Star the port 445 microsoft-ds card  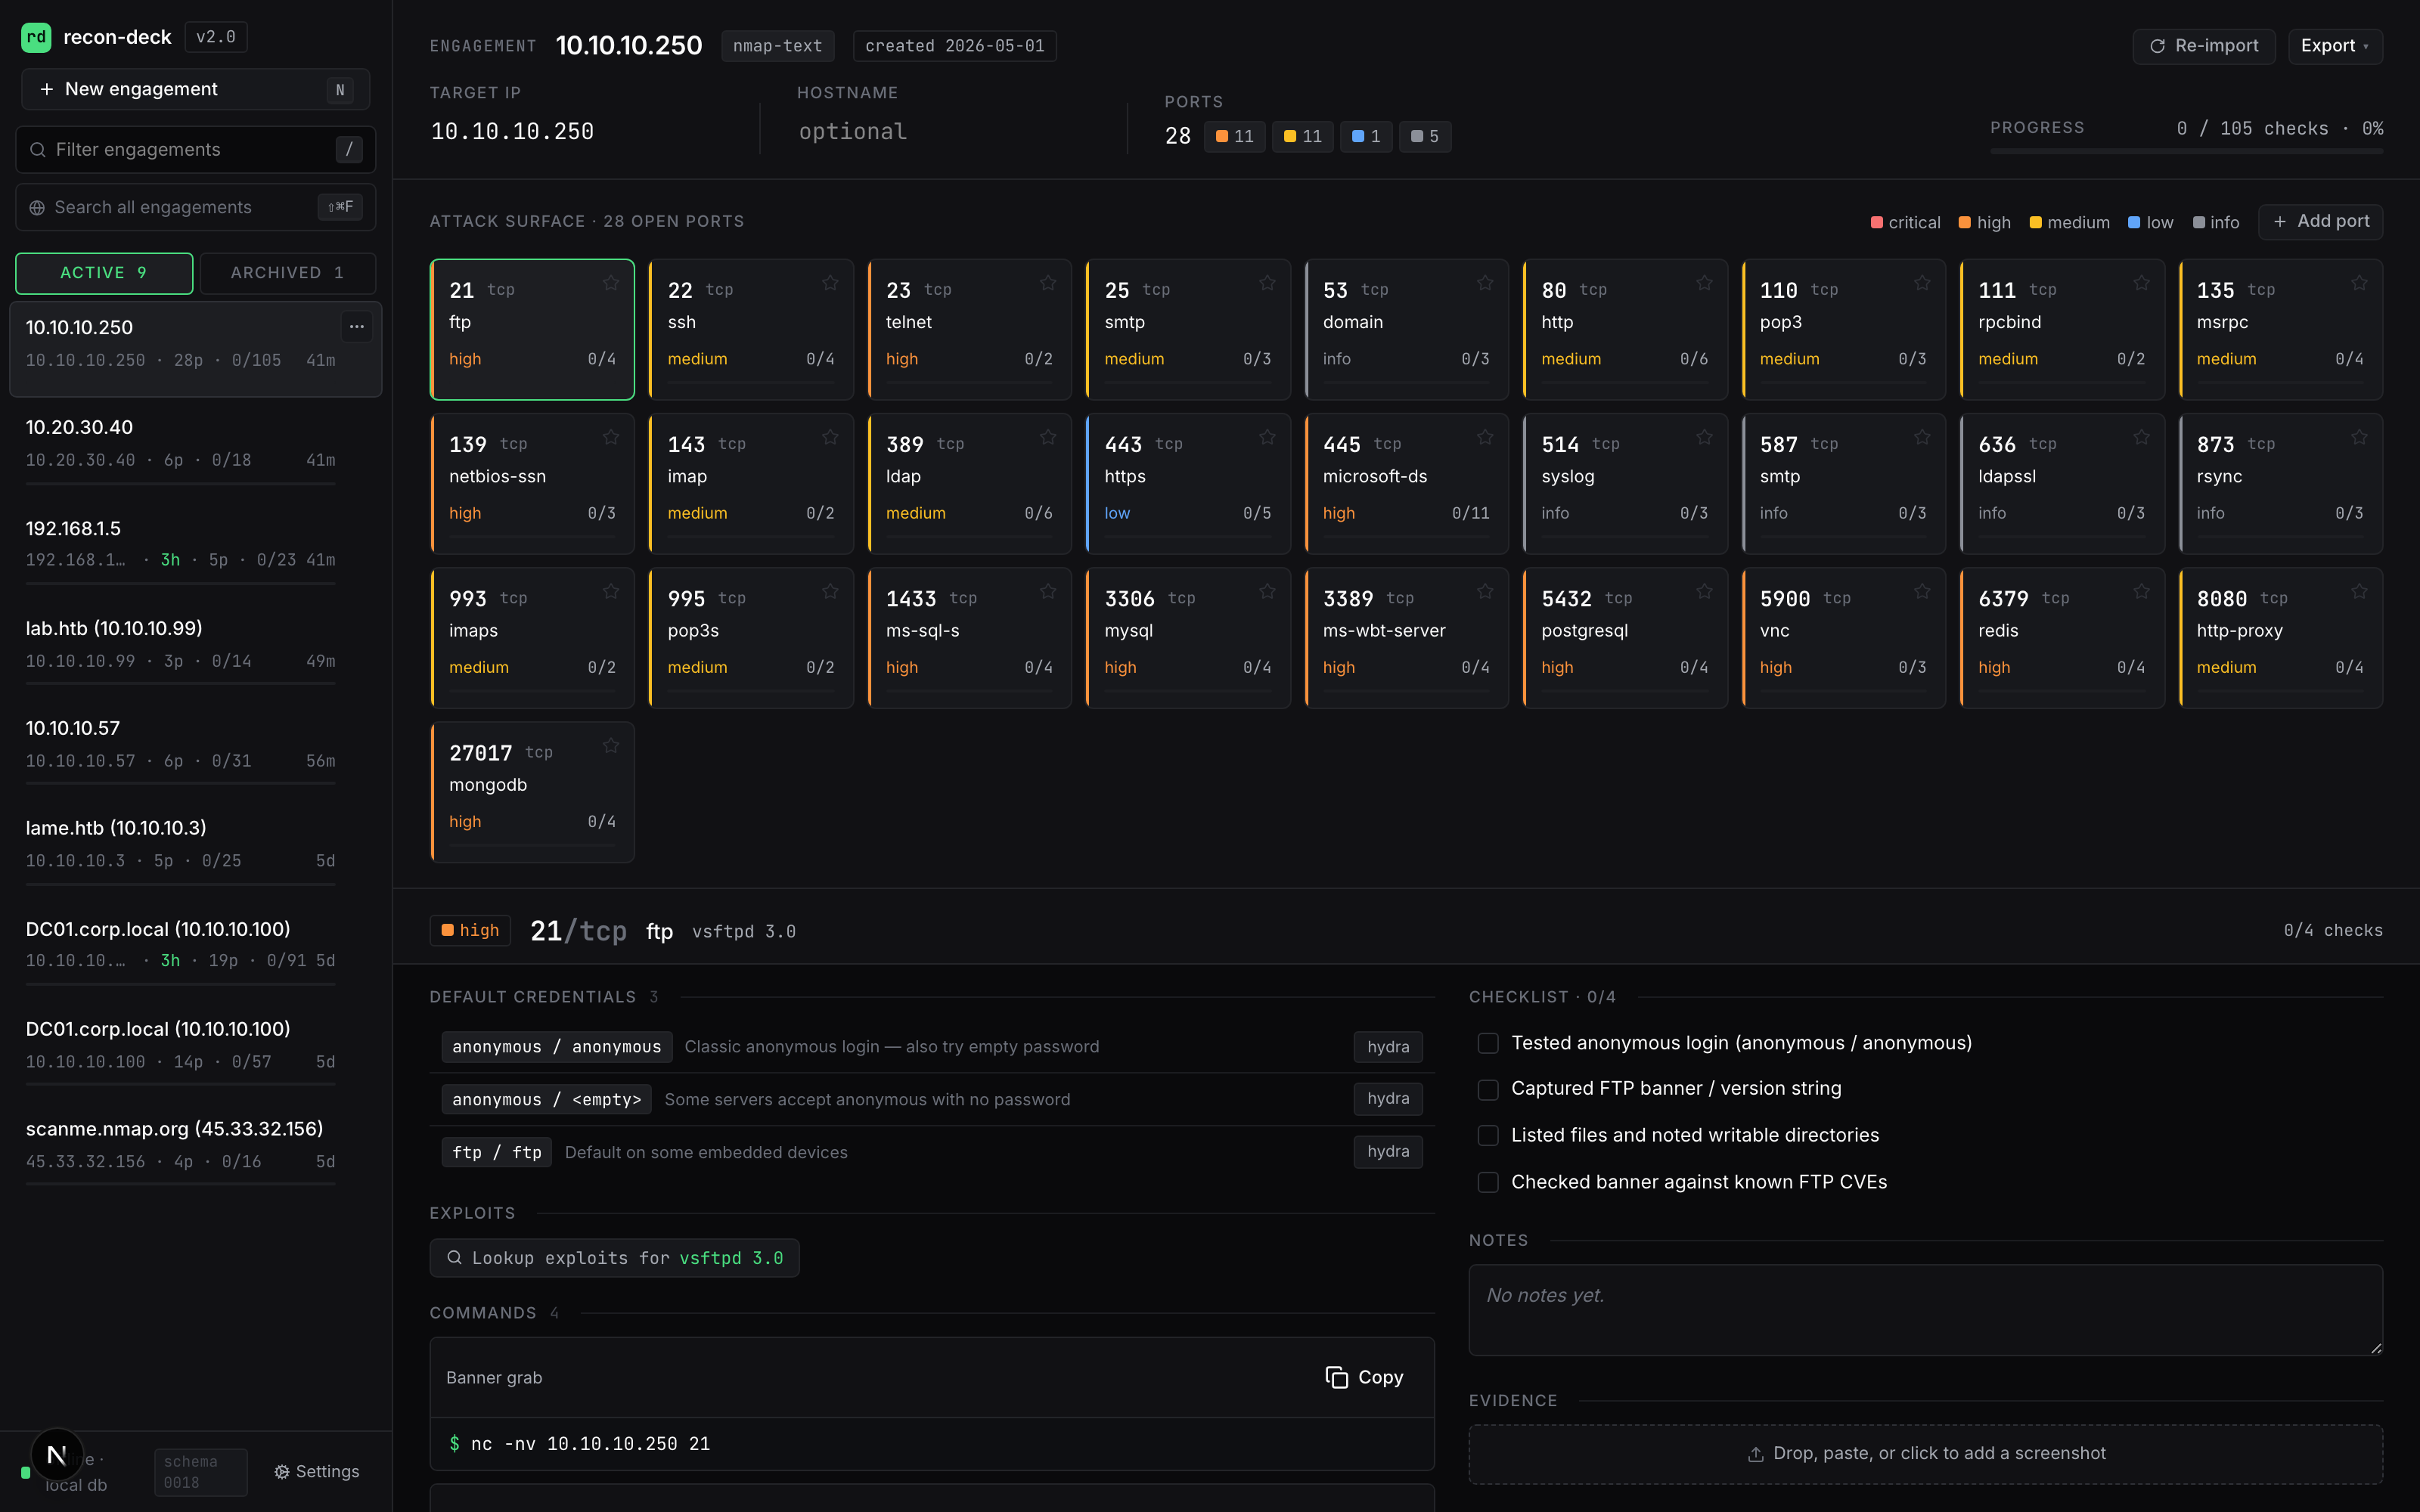tap(1484, 438)
